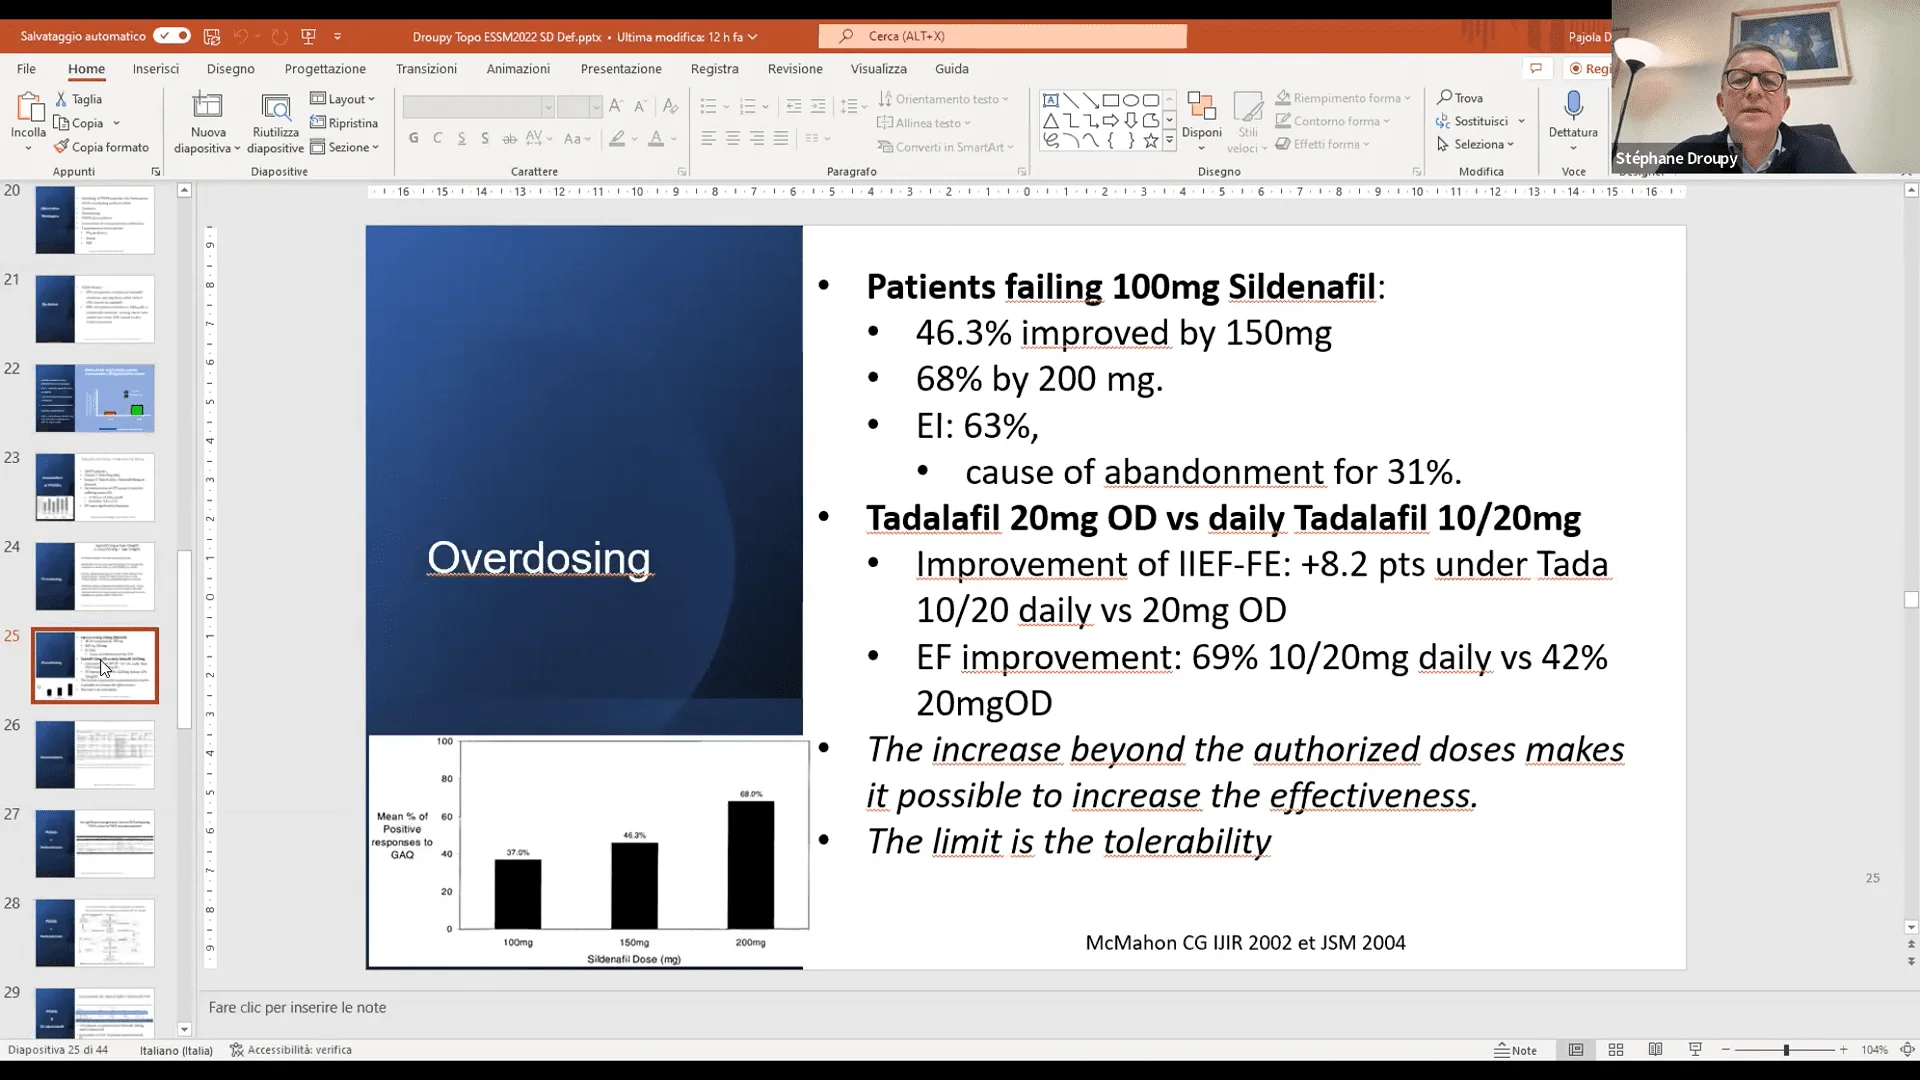Select slide 24 thumbnail
The image size is (1920, 1080).
95,577
